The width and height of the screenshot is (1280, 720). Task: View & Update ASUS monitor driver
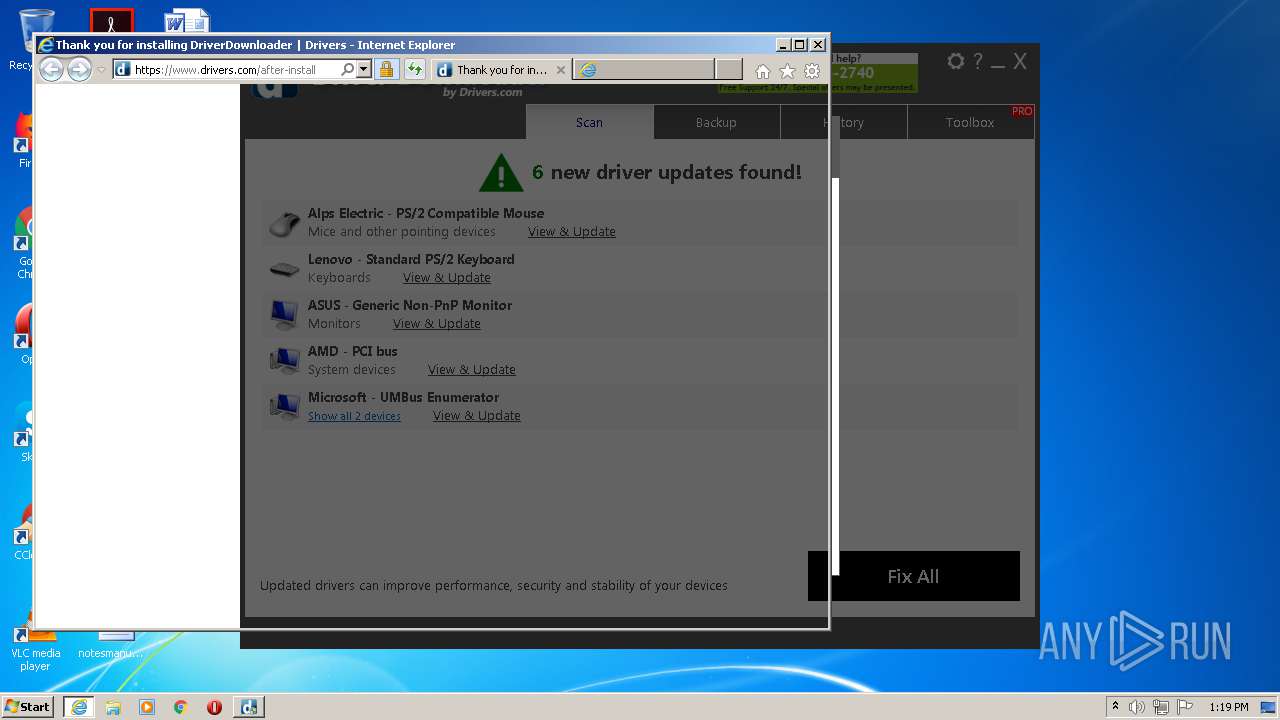[437, 324]
